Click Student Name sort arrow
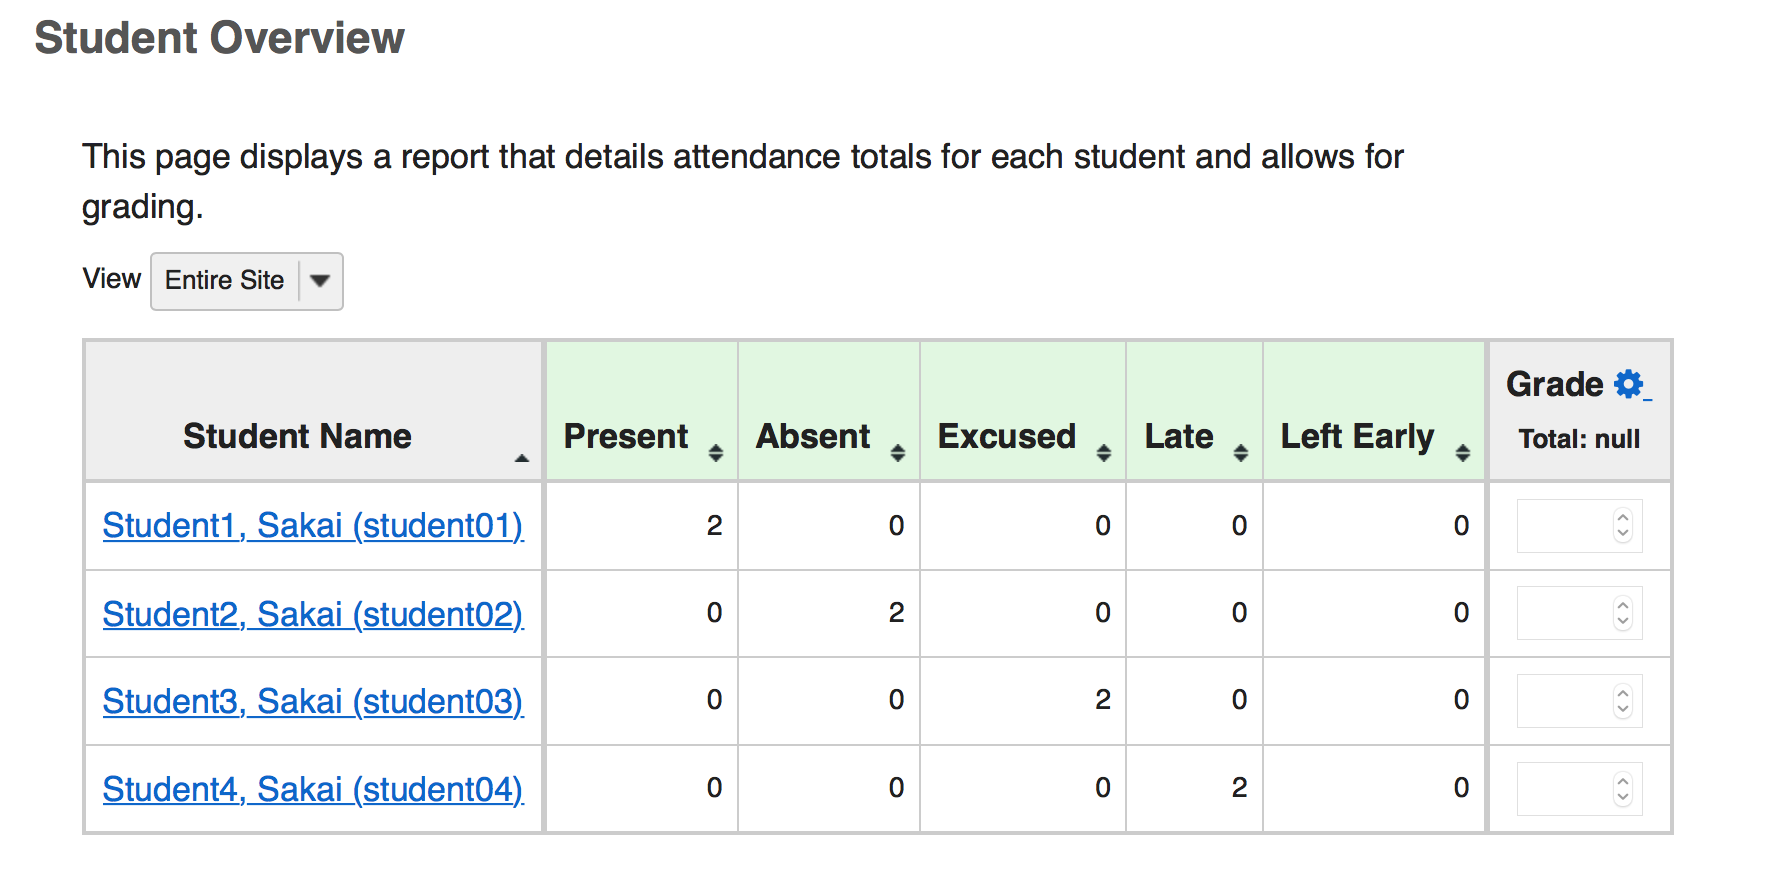This screenshot has width=1766, height=892. pyautogui.click(x=521, y=458)
